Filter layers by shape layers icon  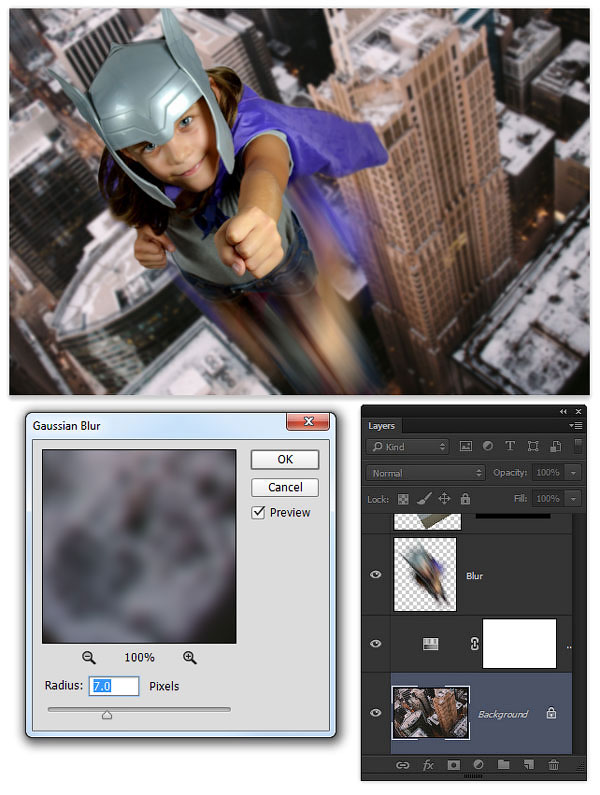533,446
